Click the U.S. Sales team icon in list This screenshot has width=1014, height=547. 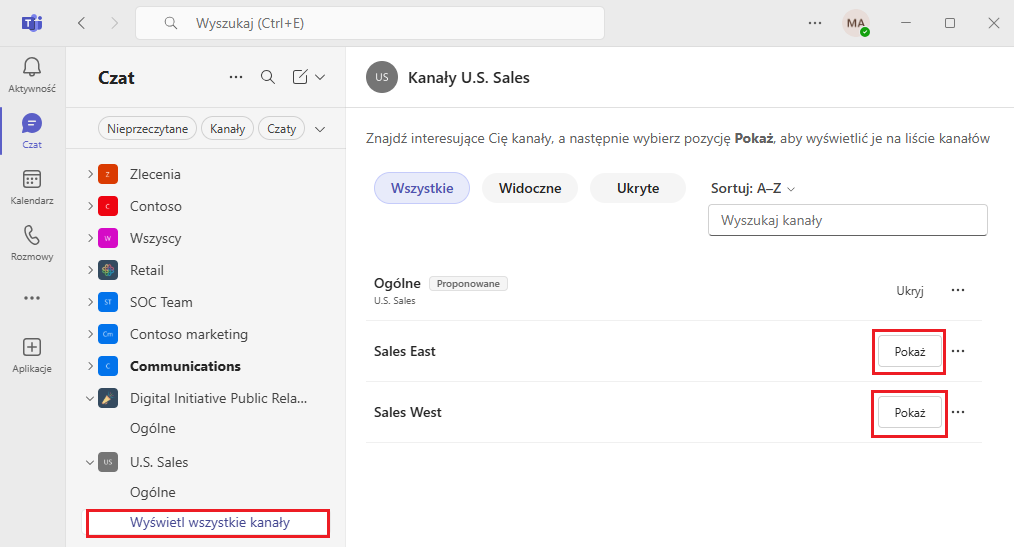108,462
